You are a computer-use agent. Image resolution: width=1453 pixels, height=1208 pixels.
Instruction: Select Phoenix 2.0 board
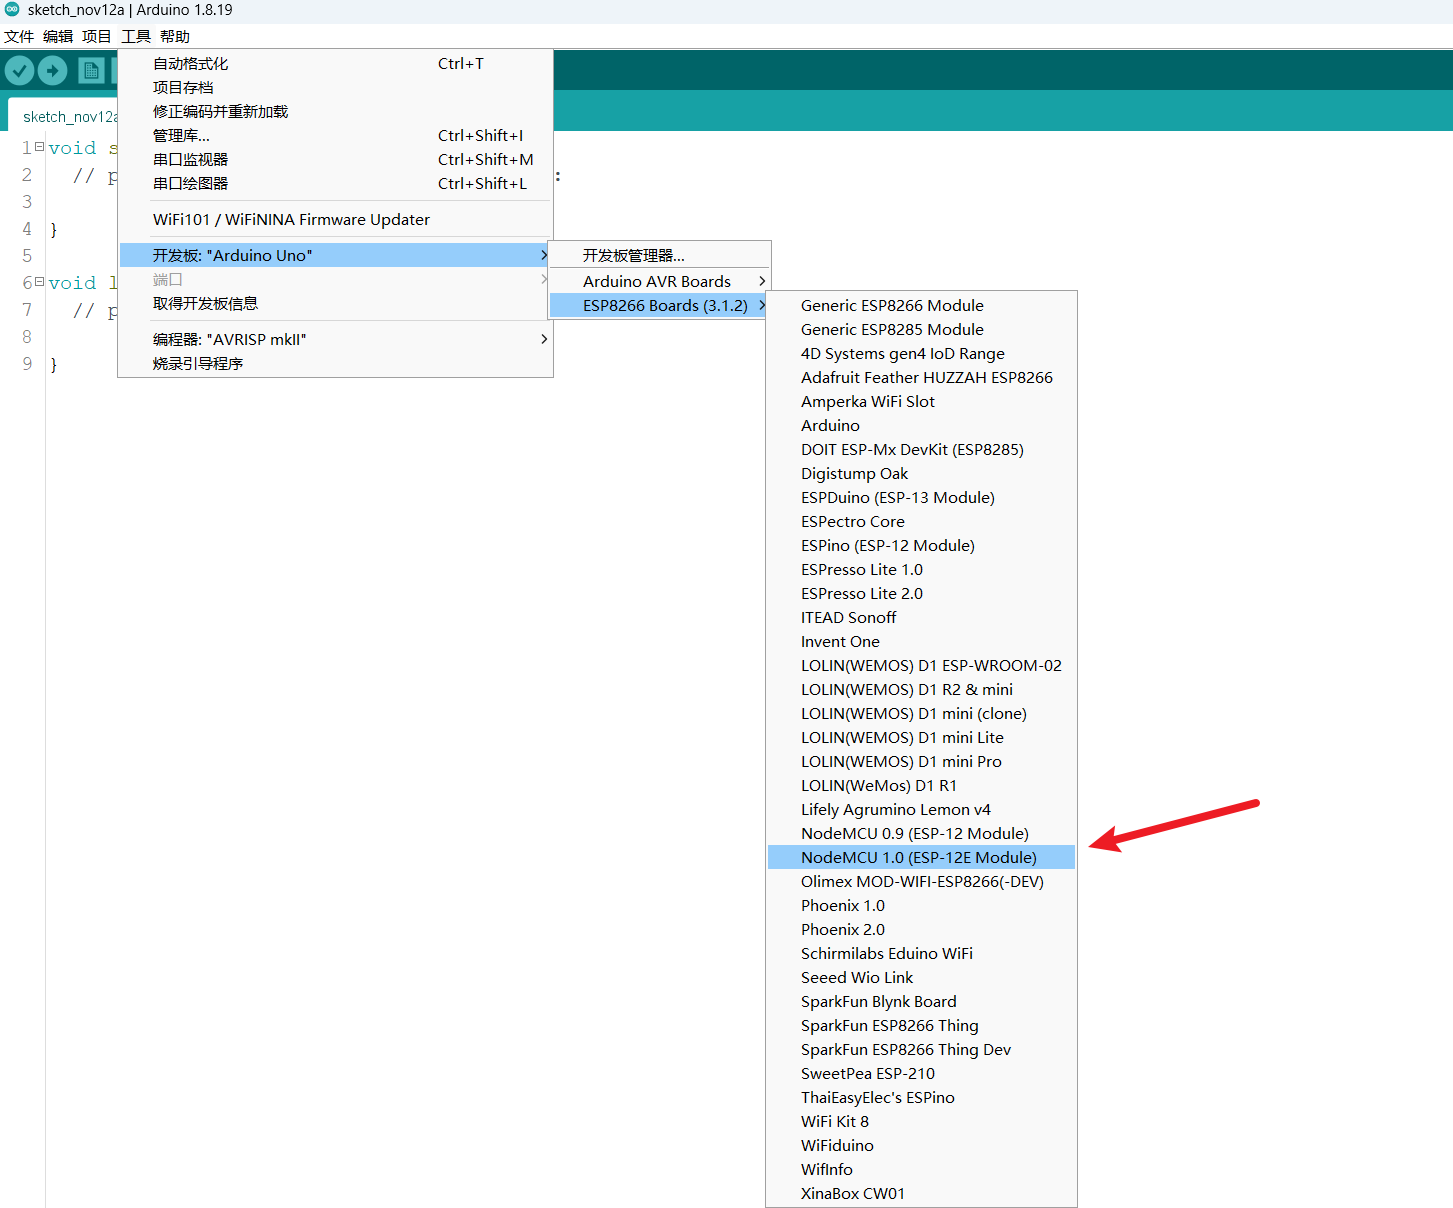click(x=921, y=929)
